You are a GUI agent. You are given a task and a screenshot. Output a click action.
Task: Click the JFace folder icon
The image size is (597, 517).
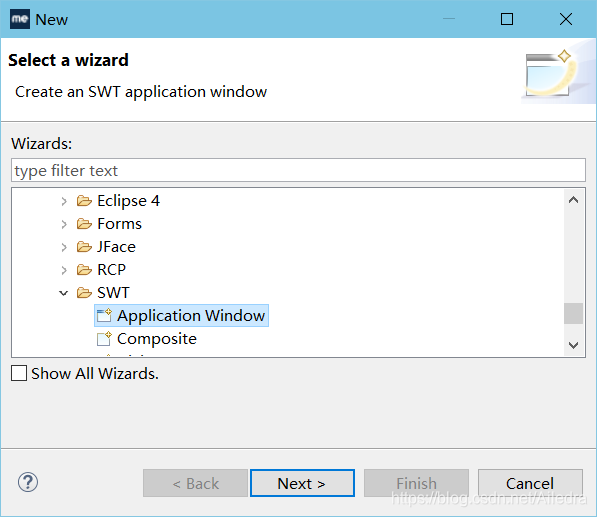84,247
